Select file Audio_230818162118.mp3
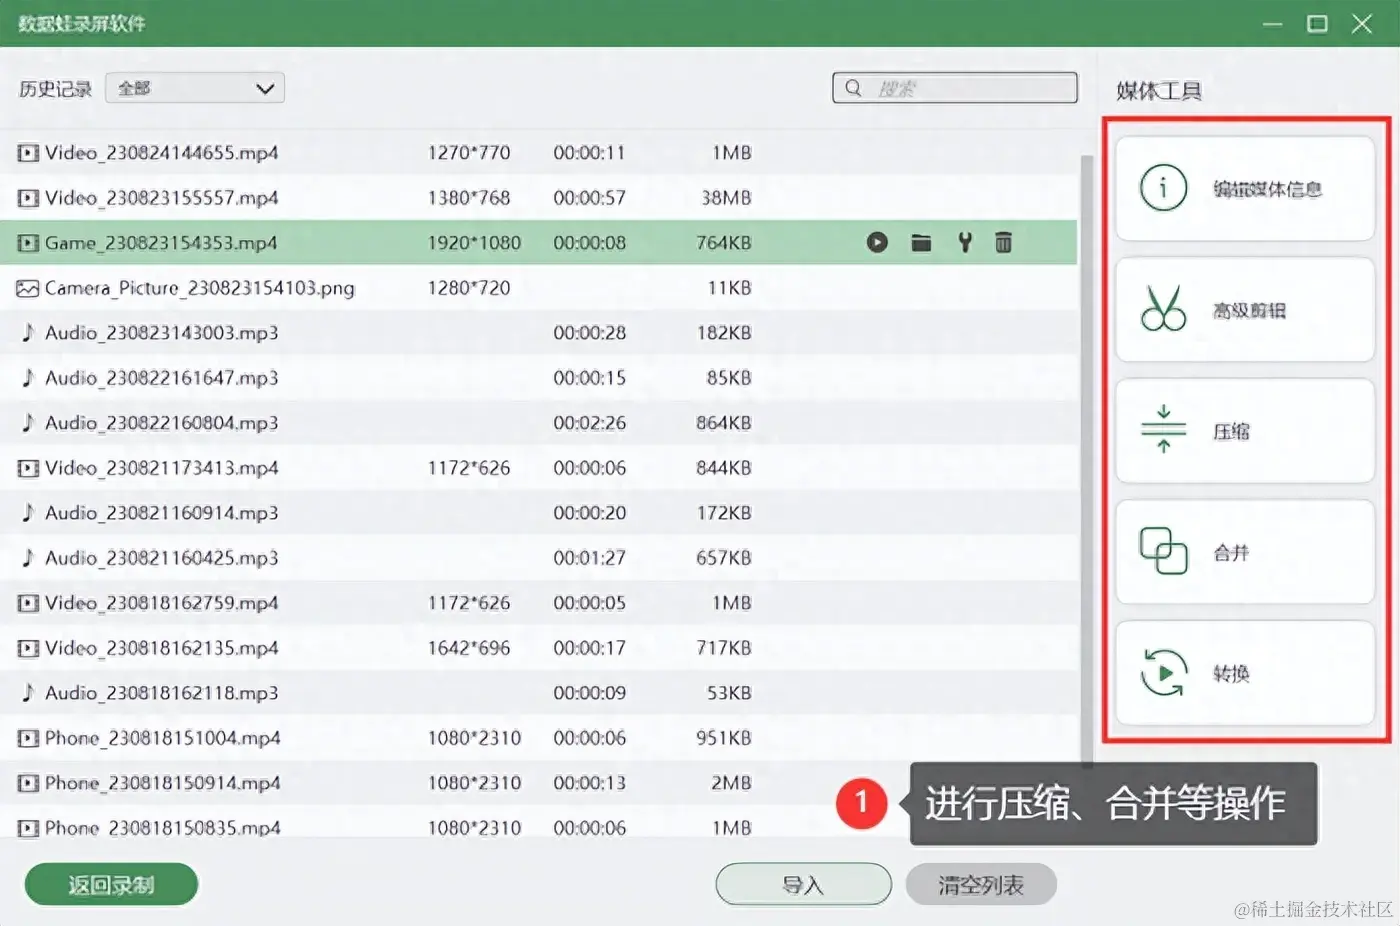The image size is (1400, 926). pyautogui.click(x=538, y=692)
